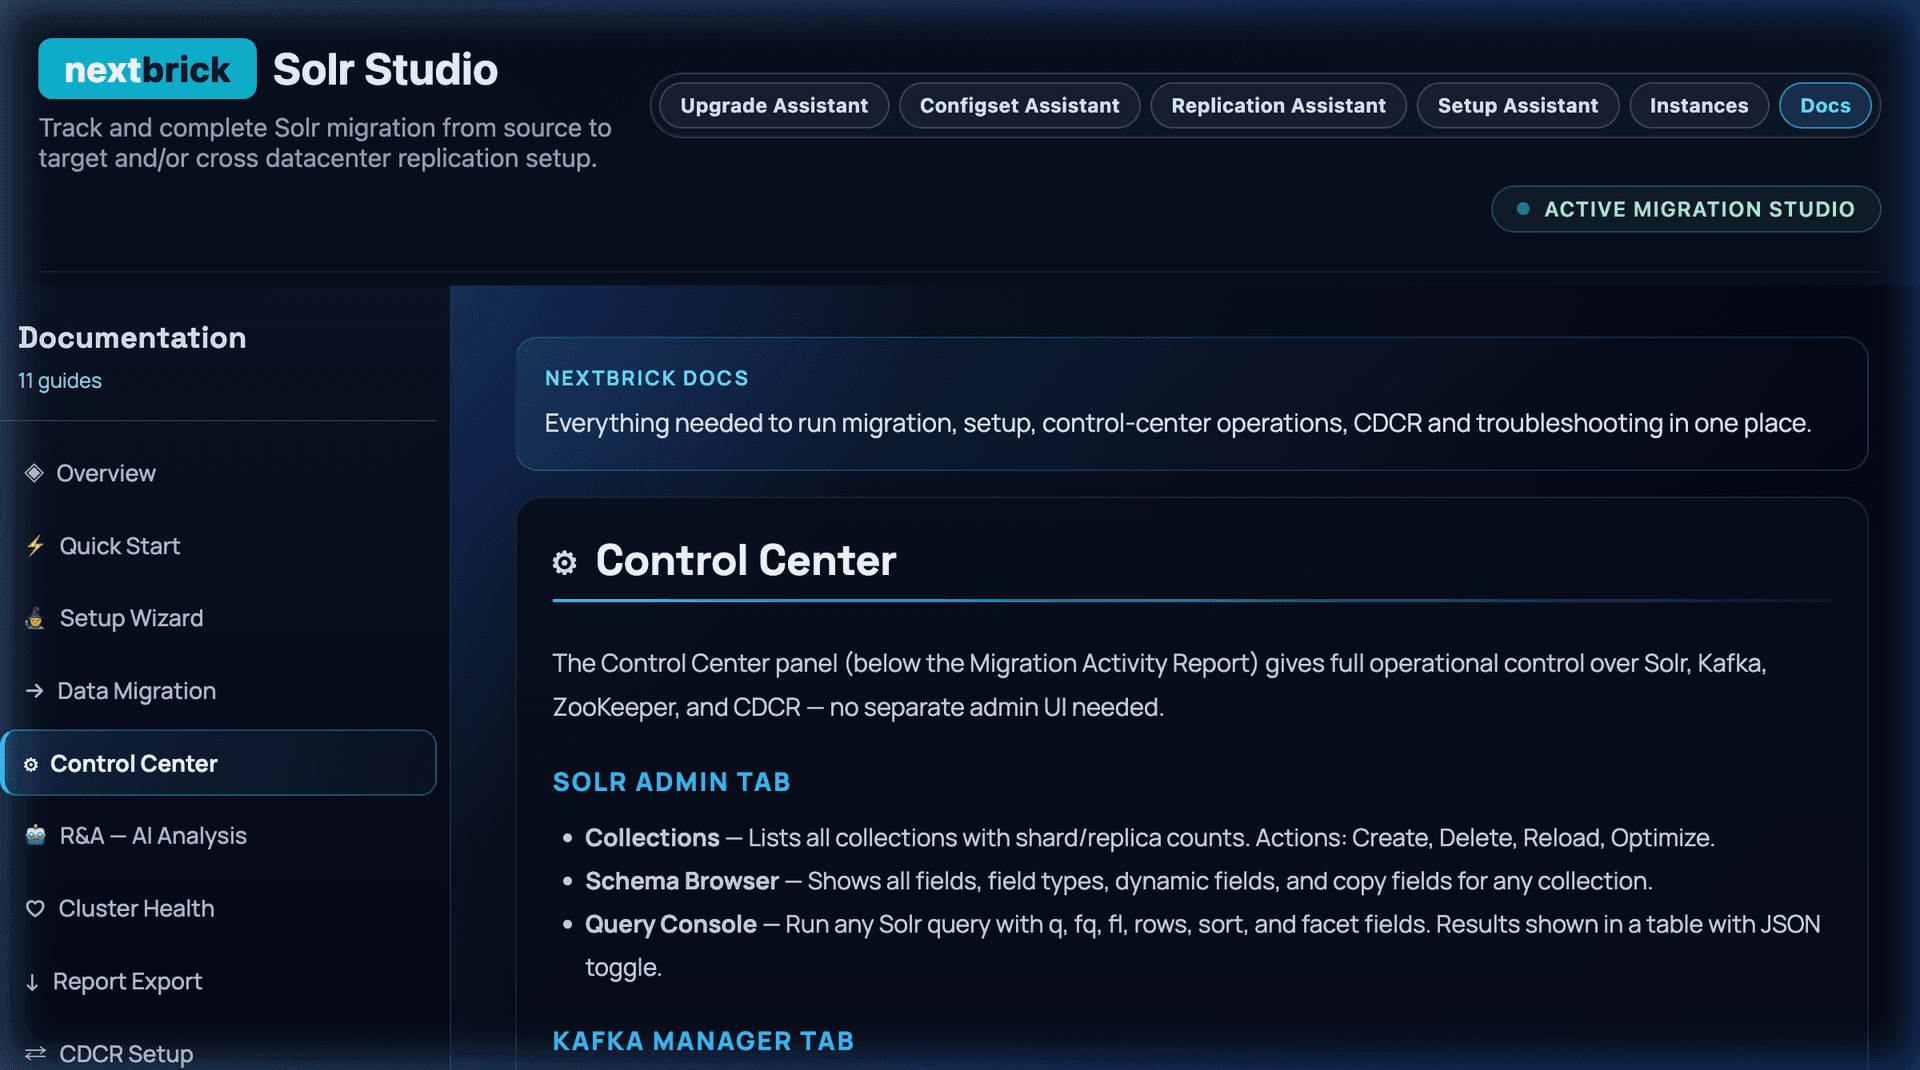Image resolution: width=1920 pixels, height=1070 pixels.
Task: Select Control Center guide in sidebar
Action: coord(219,763)
